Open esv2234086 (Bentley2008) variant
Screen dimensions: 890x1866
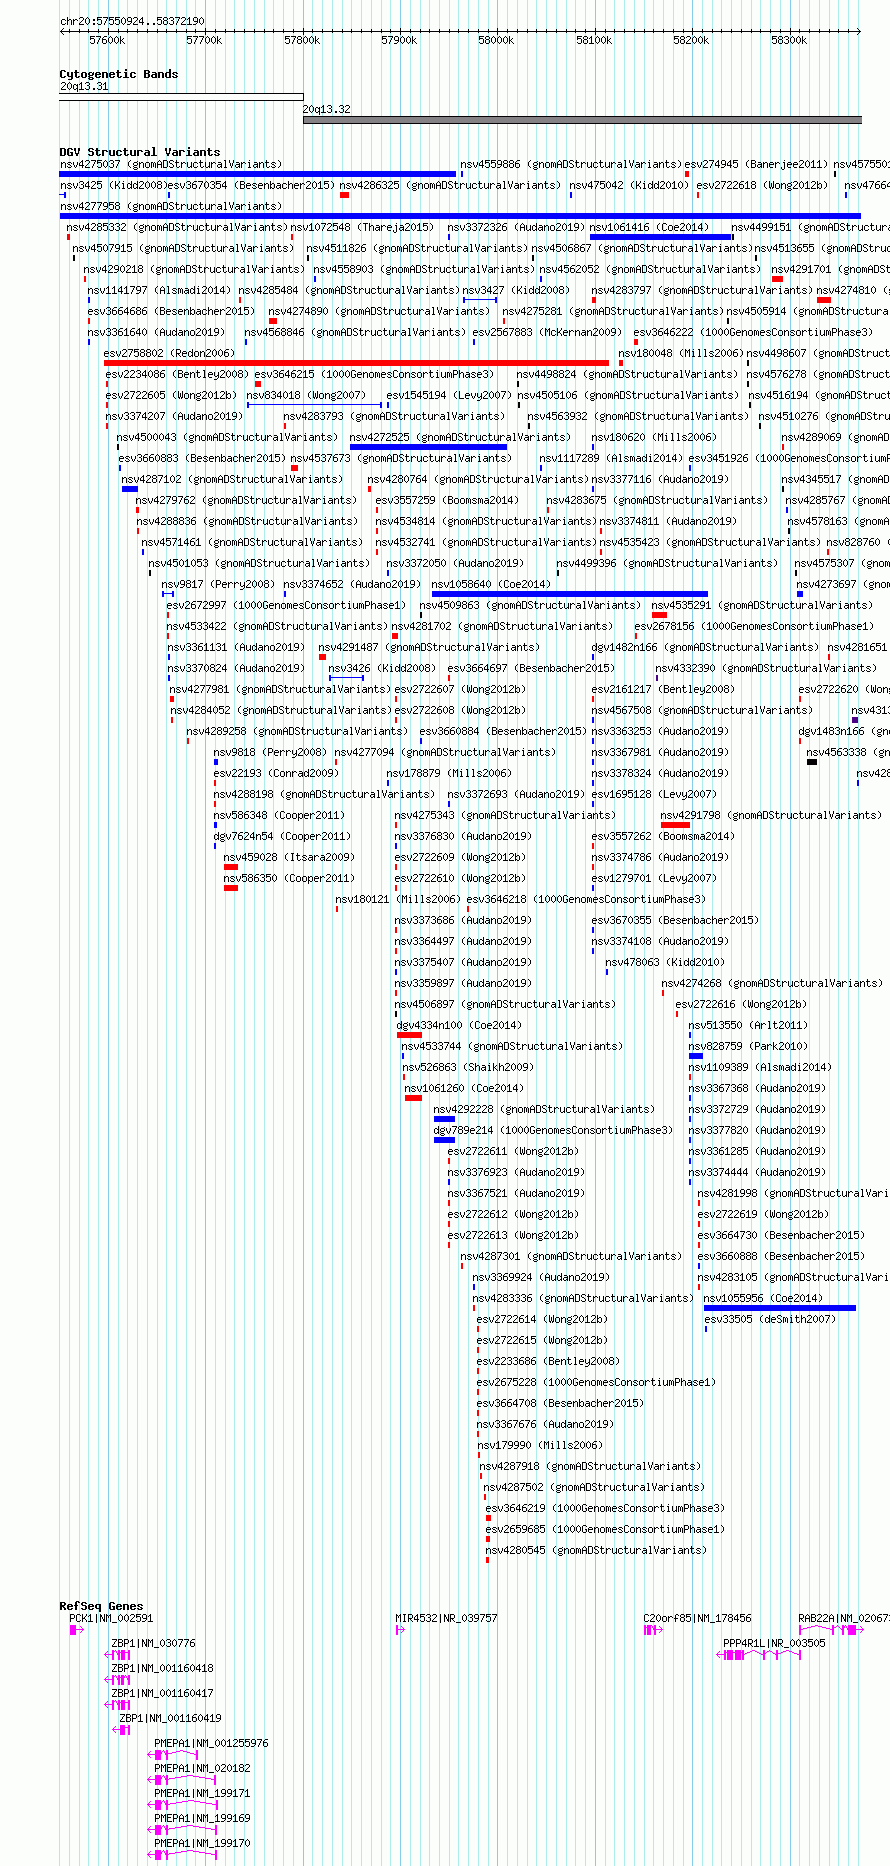click(x=177, y=374)
